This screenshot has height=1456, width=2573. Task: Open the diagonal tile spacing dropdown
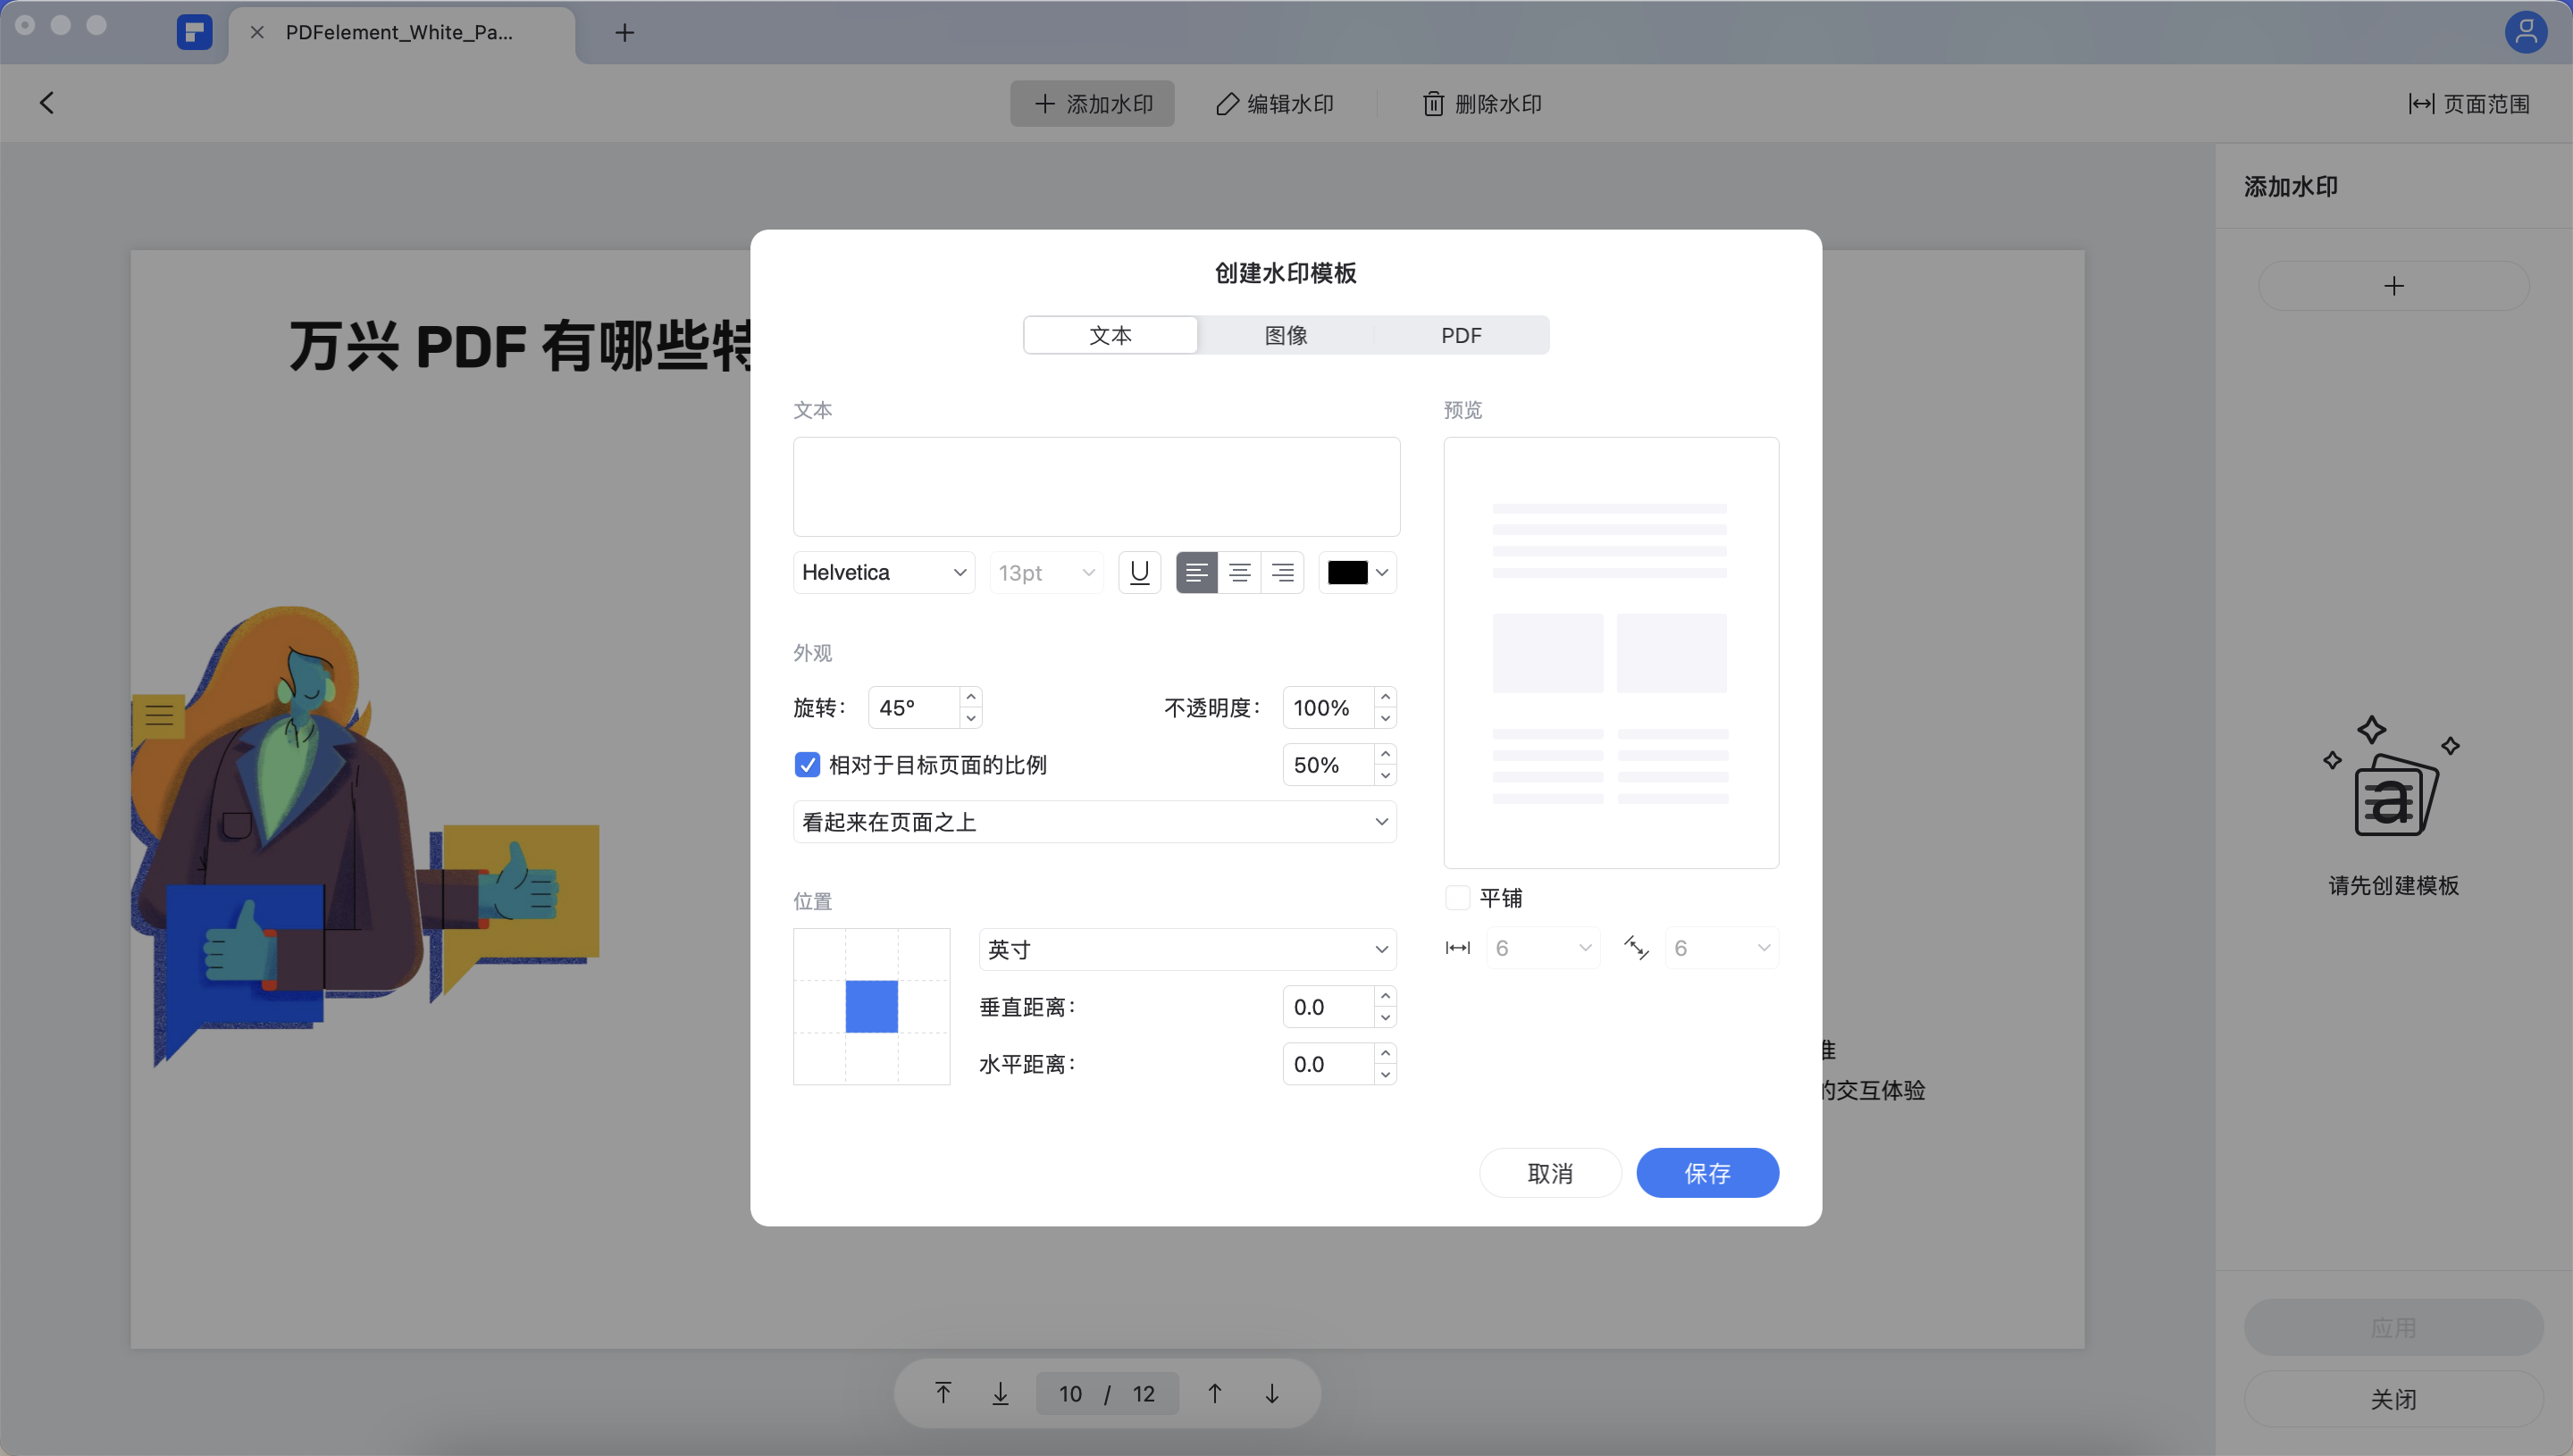1722,947
